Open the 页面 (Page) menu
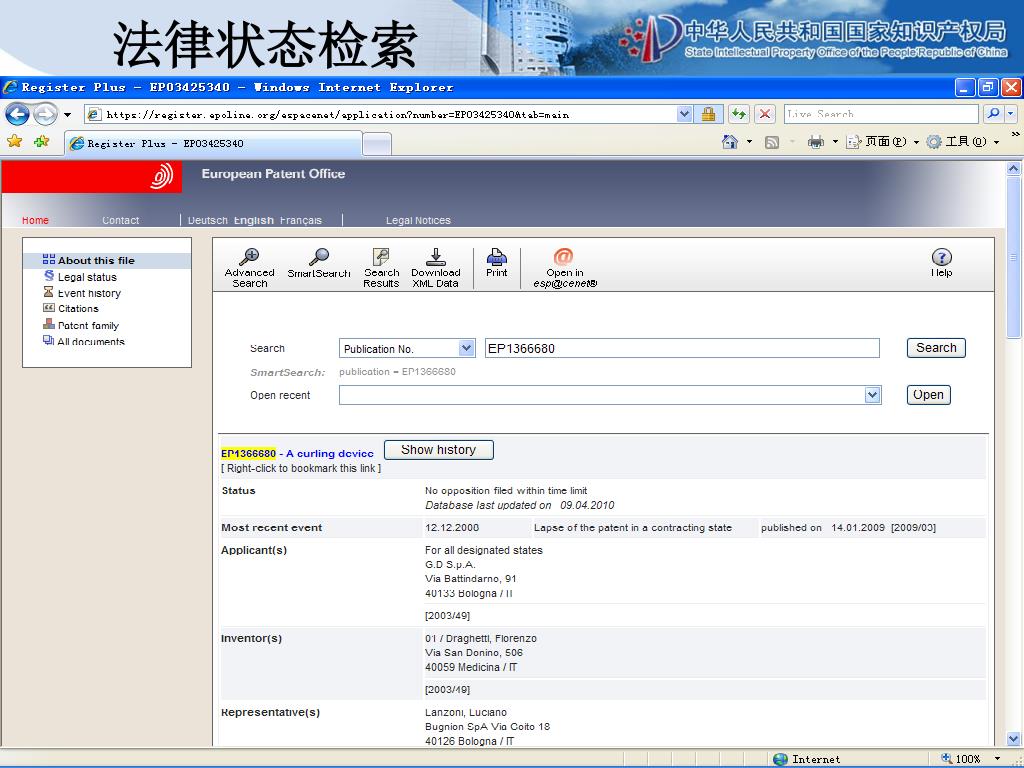This screenshot has height=768, width=1024. [x=882, y=142]
